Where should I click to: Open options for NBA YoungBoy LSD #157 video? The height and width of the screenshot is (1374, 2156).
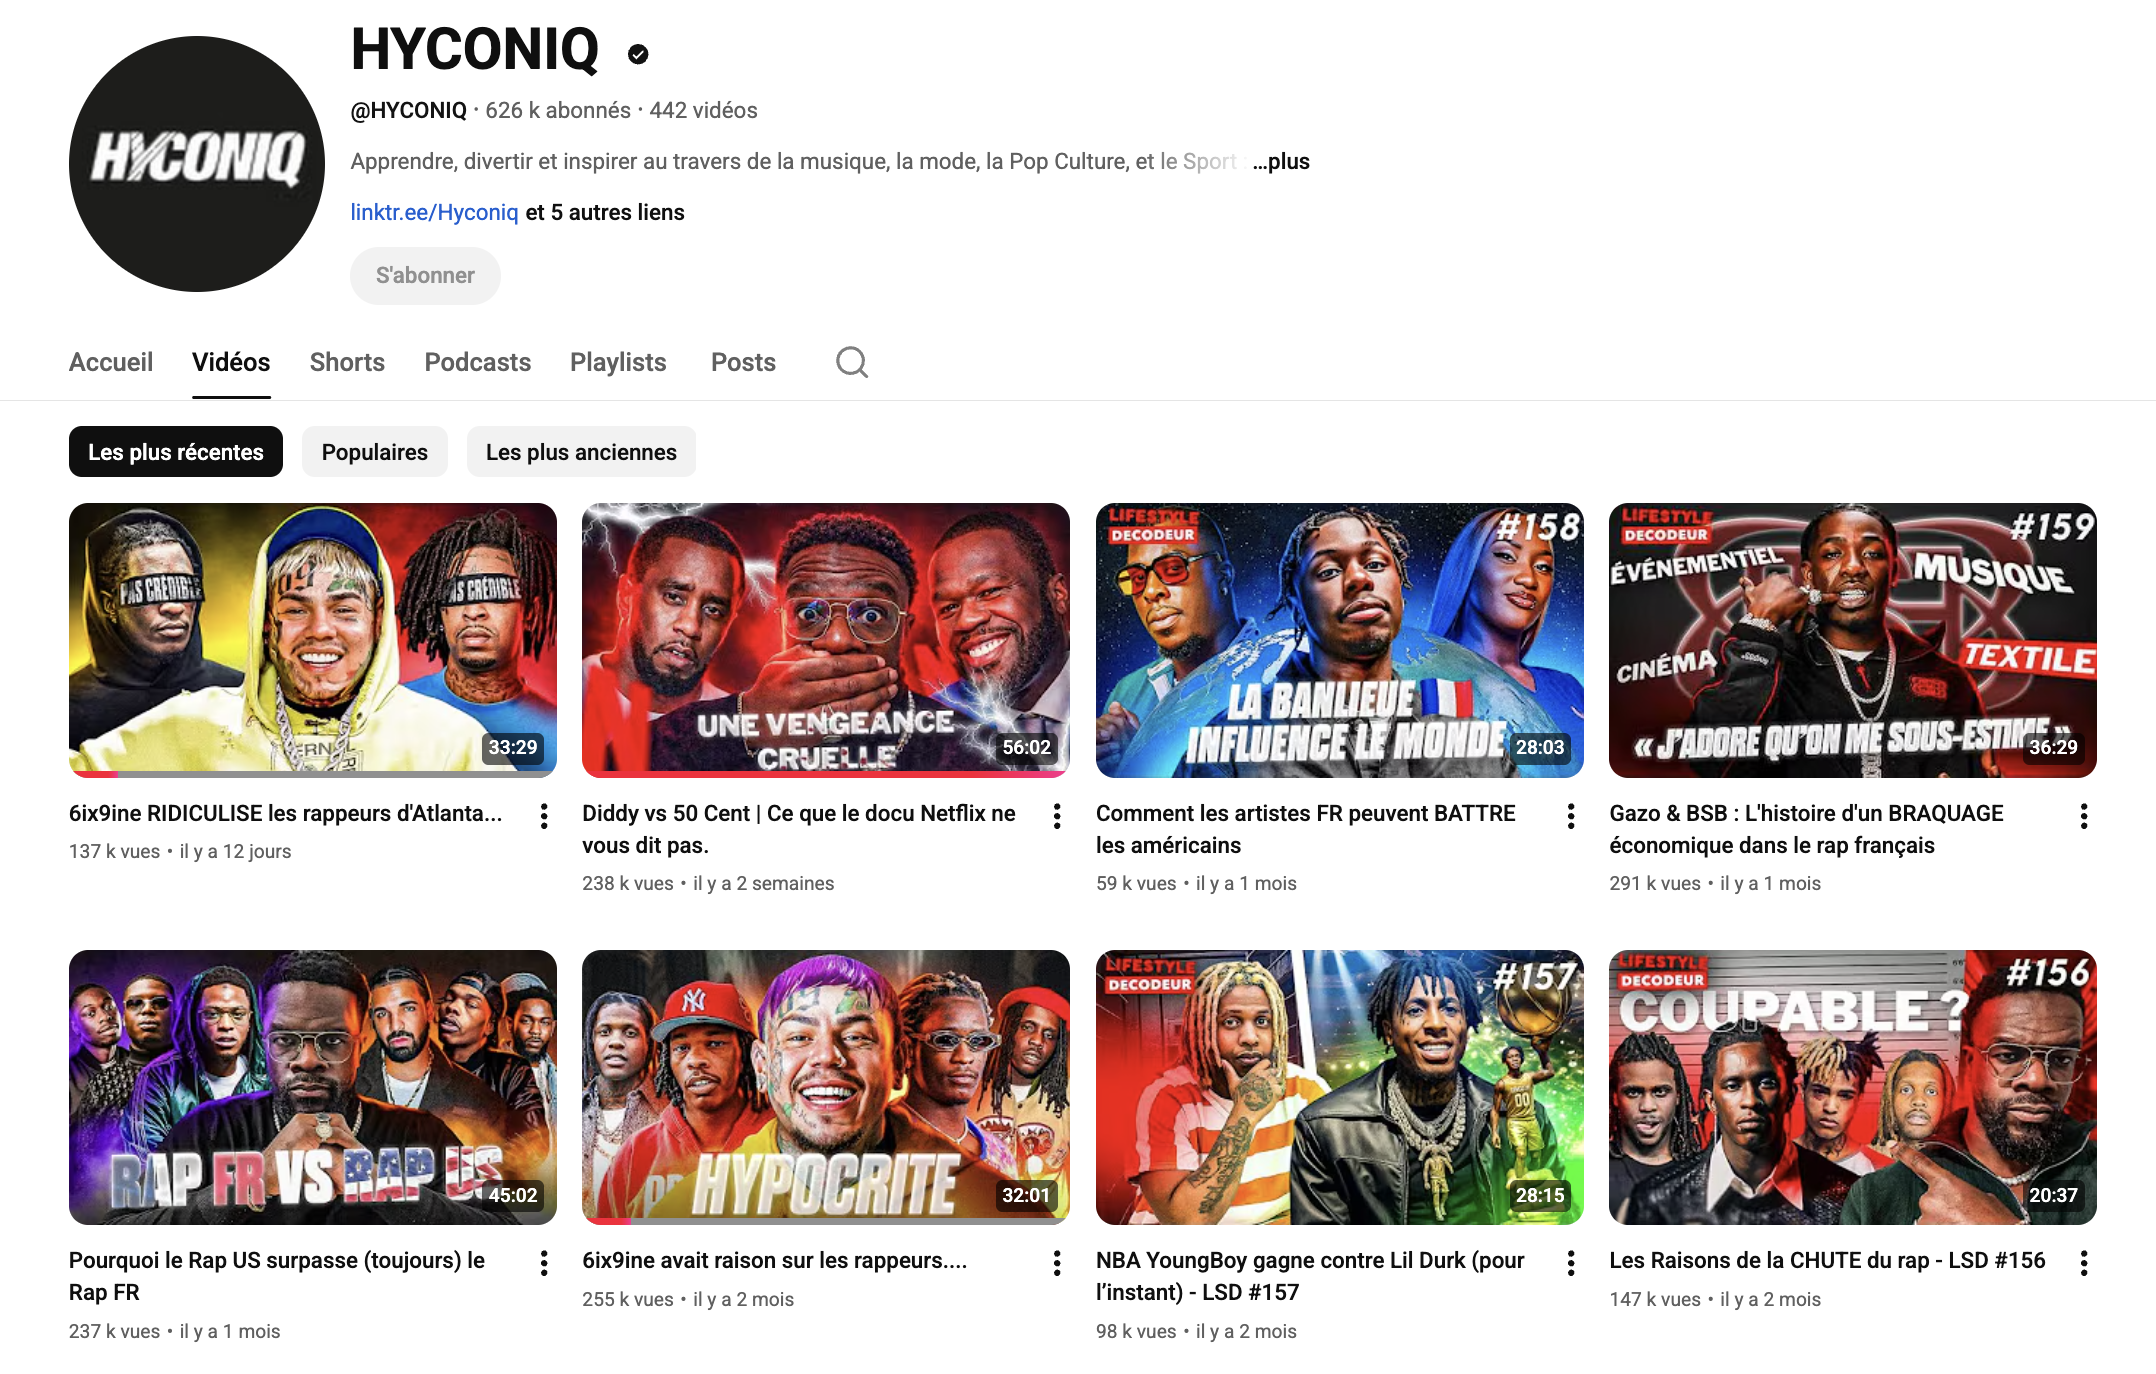[x=1571, y=1263]
